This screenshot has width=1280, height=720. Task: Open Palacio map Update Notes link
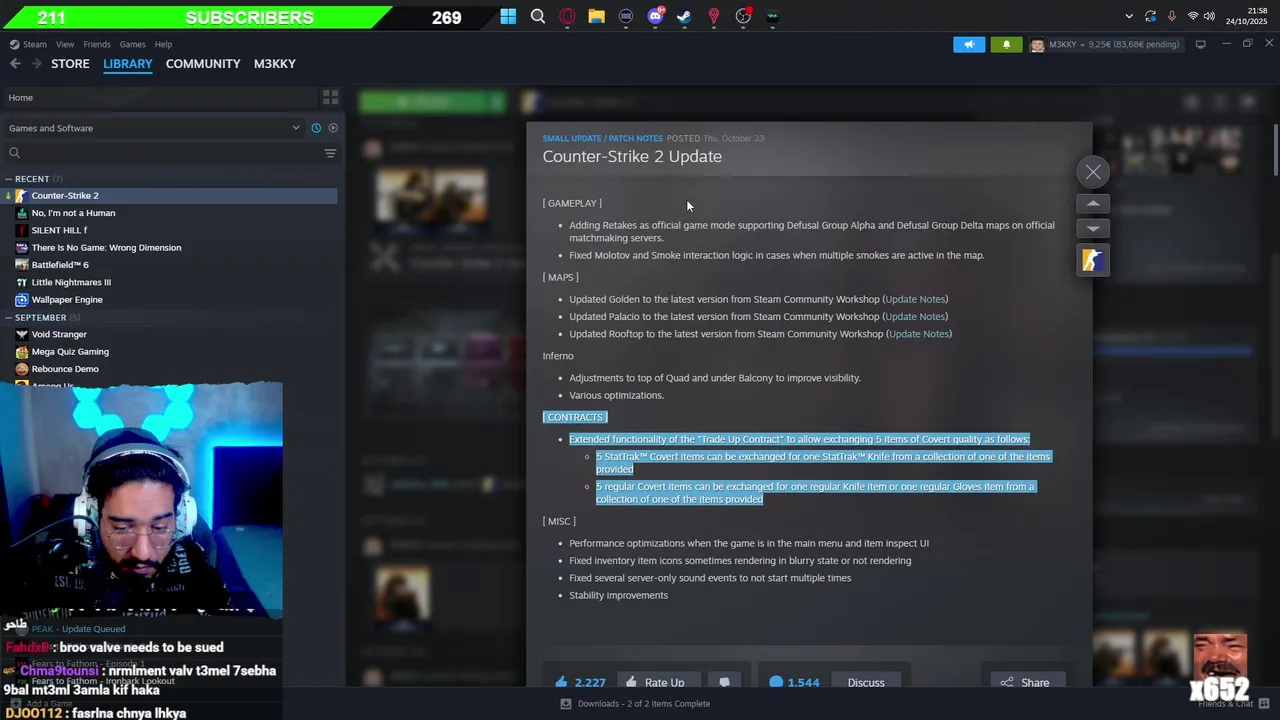point(915,316)
